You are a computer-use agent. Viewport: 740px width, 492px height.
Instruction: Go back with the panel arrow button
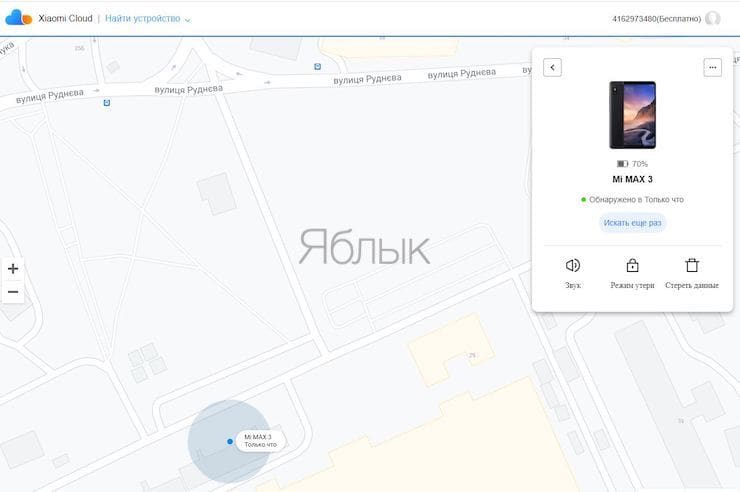pos(552,67)
